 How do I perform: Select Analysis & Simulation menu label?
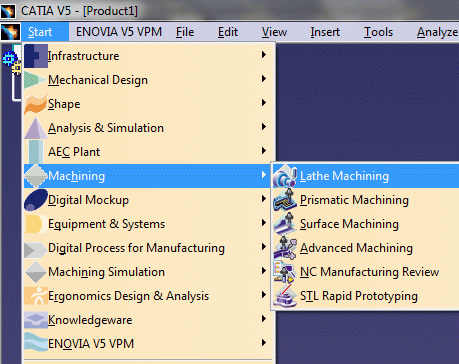pyautogui.click(x=106, y=128)
